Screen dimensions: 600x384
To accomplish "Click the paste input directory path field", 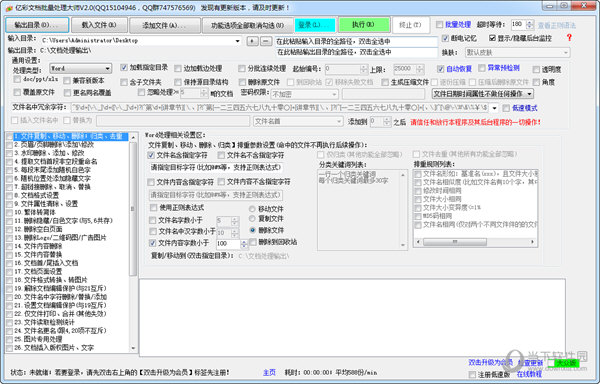I will tap(356, 41).
